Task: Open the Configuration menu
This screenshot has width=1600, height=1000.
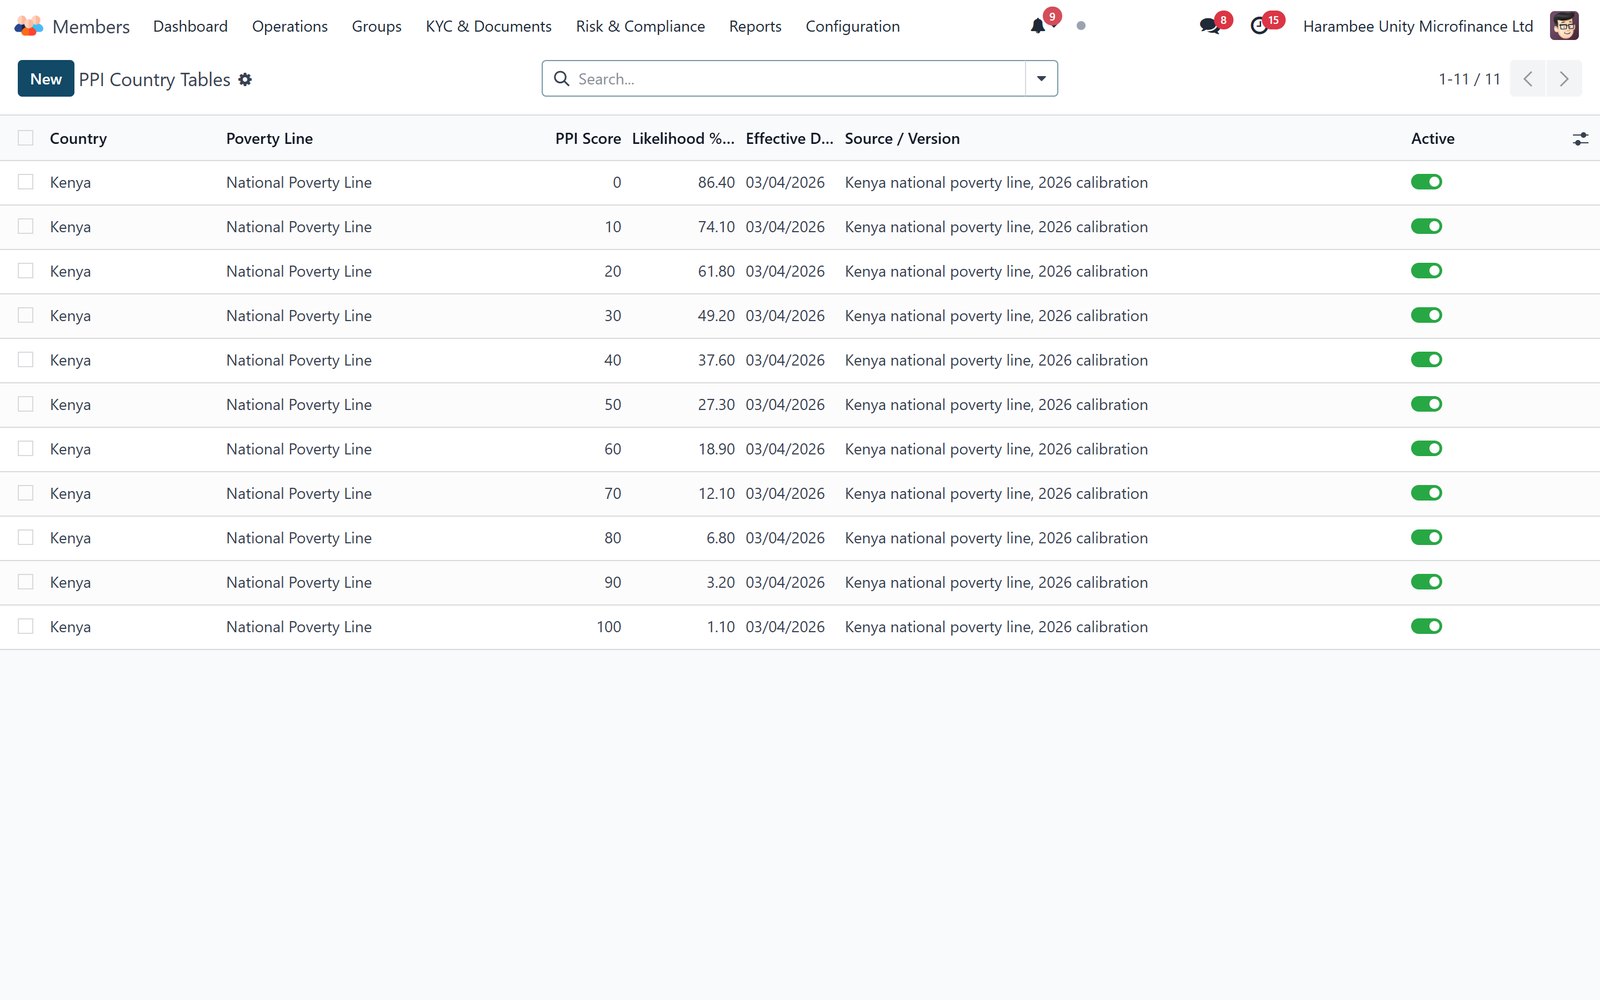Action: tap(852, 26)
